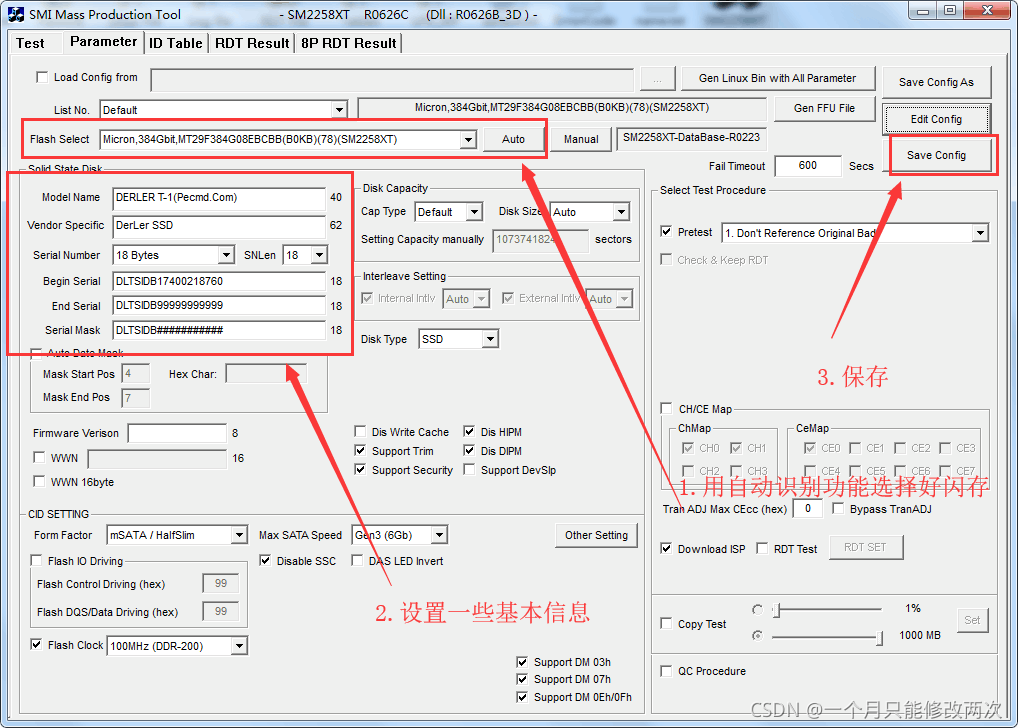Enable the CH/CE Map checkbox

pos(666,408)
